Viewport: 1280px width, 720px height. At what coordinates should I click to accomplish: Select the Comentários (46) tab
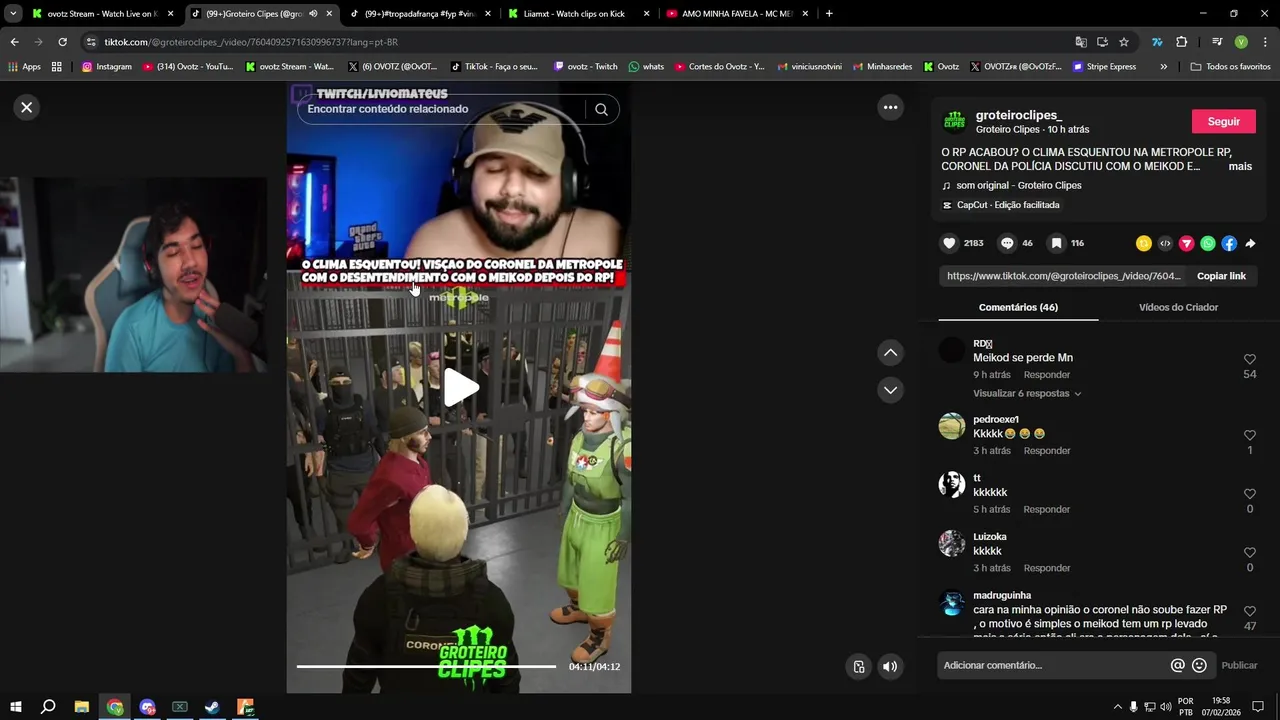point(1018,307)
